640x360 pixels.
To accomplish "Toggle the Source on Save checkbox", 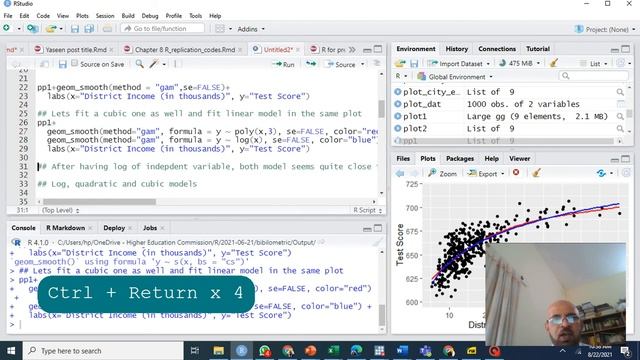I will click(x=74, y=63).
